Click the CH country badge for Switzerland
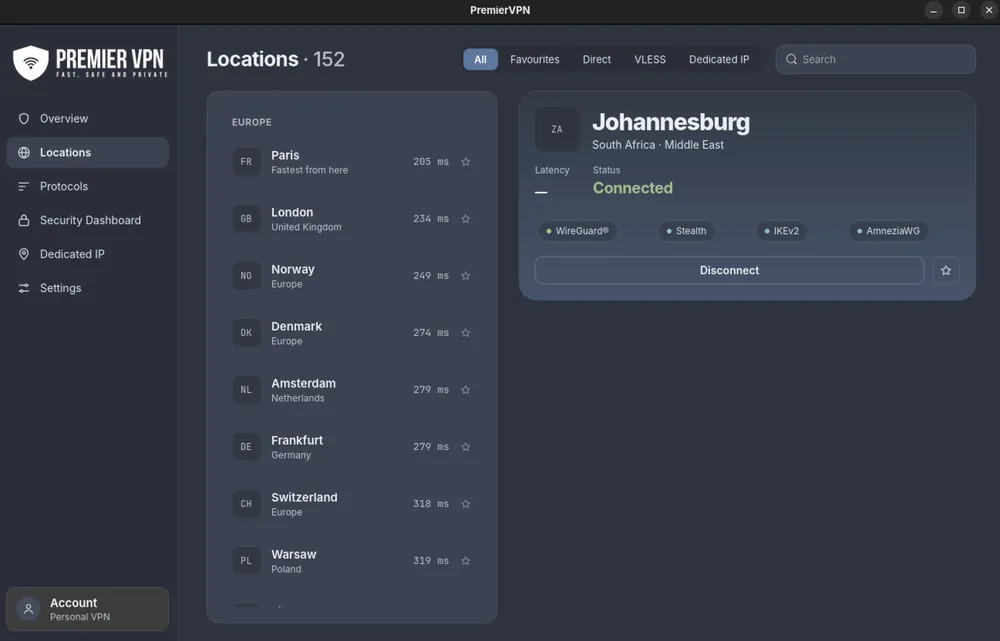Screen dimensions: 1000x641 [246, 504]
